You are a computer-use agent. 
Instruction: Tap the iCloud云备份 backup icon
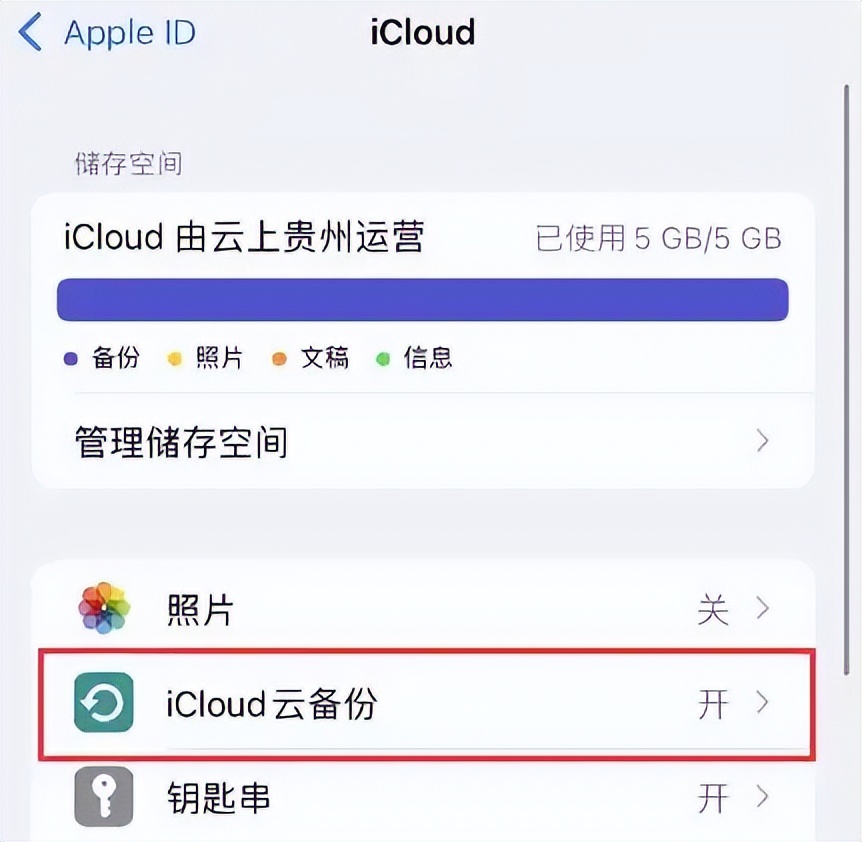tap(101, 703)
